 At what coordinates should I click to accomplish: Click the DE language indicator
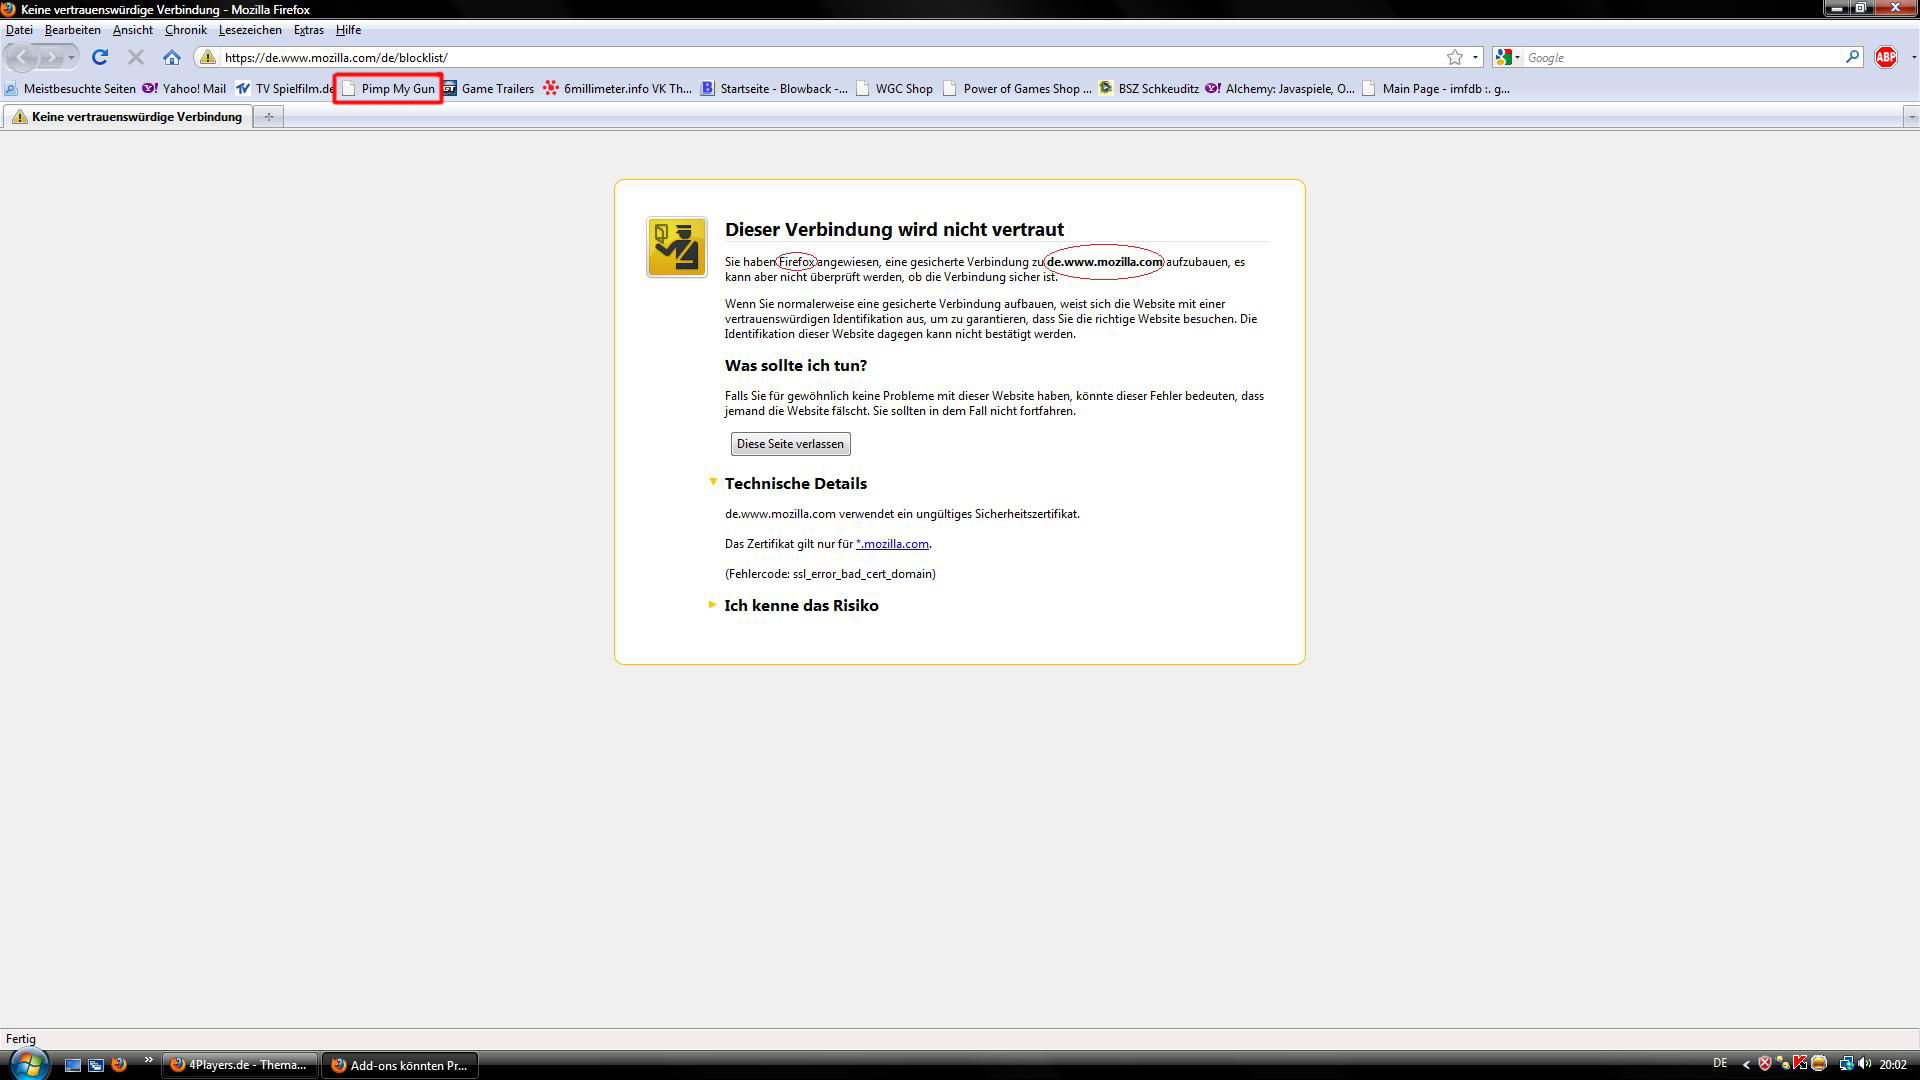tap(1720, 1063)
